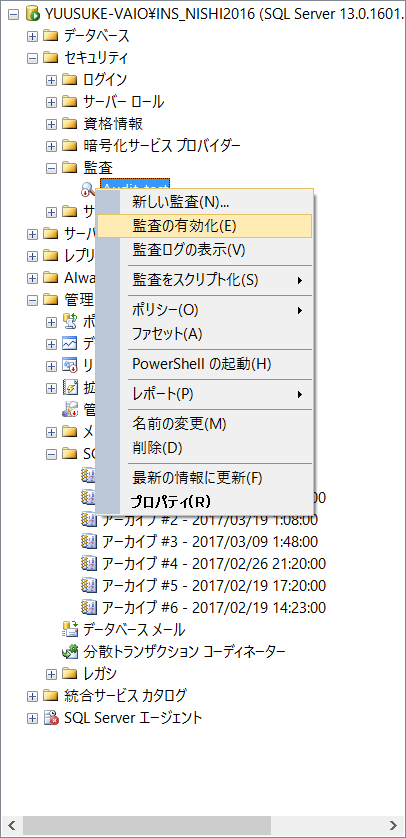
Task: Click the archive #3 log icon
Action: tap(89, 541)
